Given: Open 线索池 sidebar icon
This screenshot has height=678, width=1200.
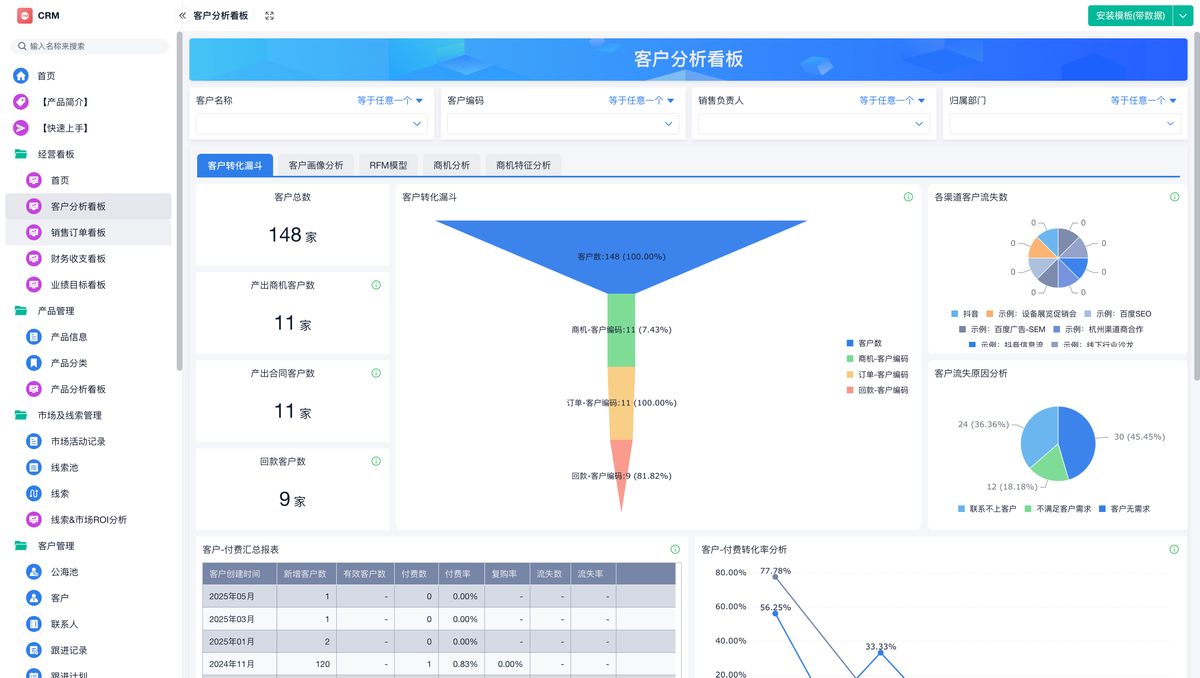Looking at the screenshot, I should click(34, 467).
